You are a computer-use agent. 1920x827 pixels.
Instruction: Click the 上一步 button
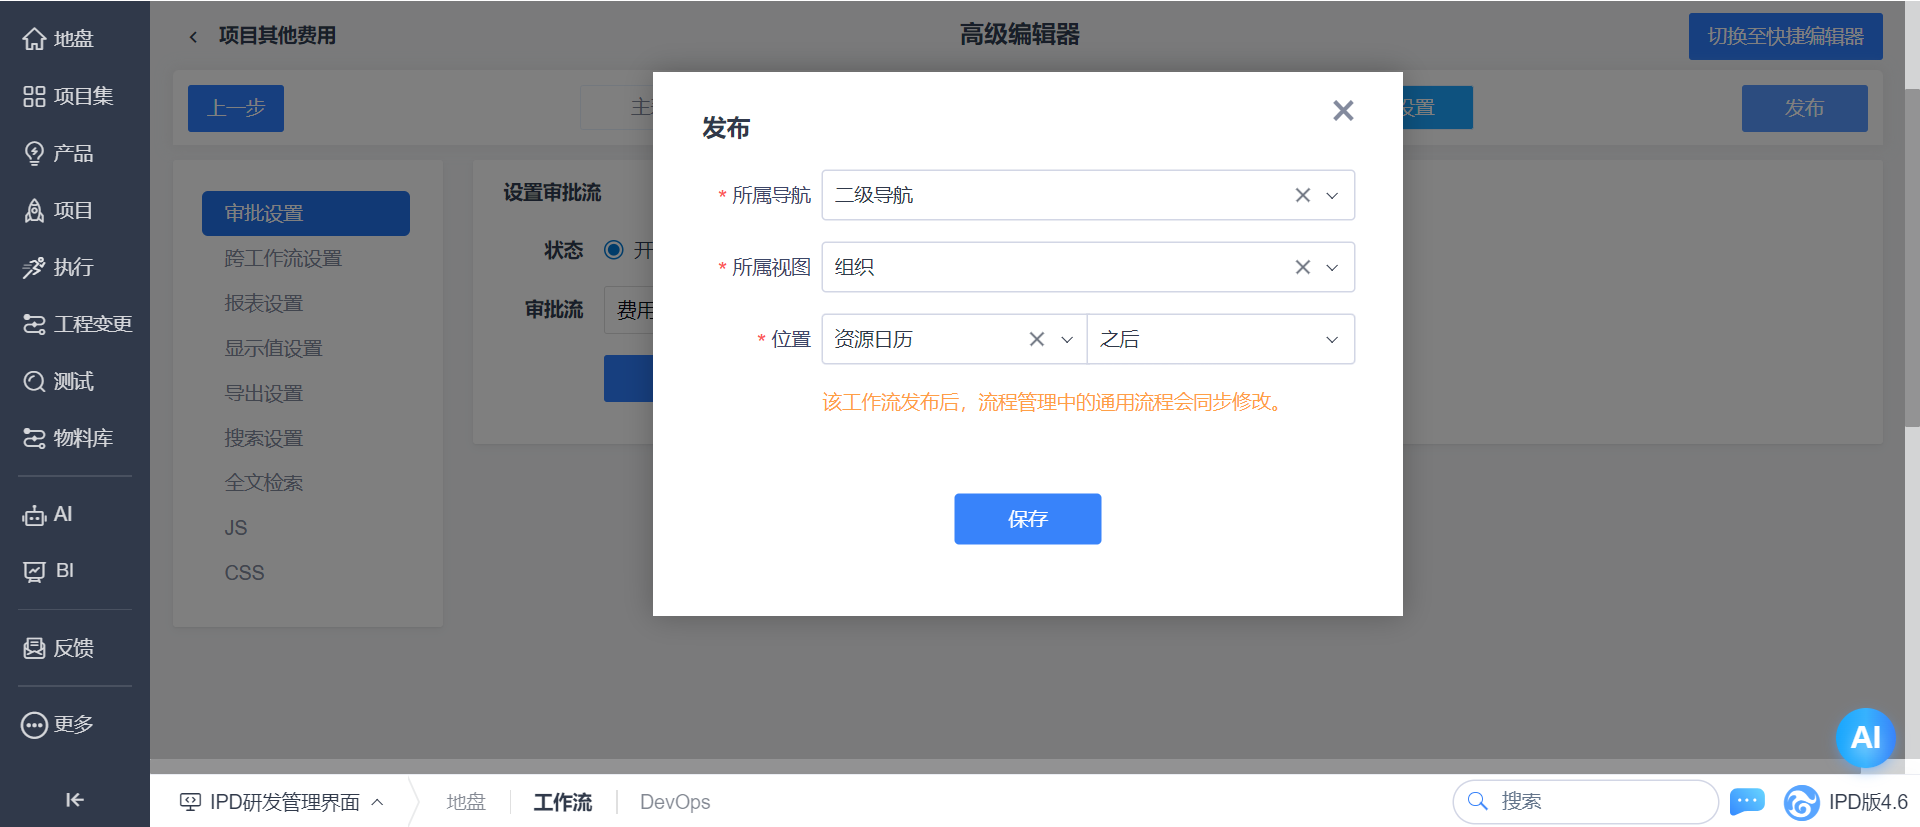tap(236, 108)
